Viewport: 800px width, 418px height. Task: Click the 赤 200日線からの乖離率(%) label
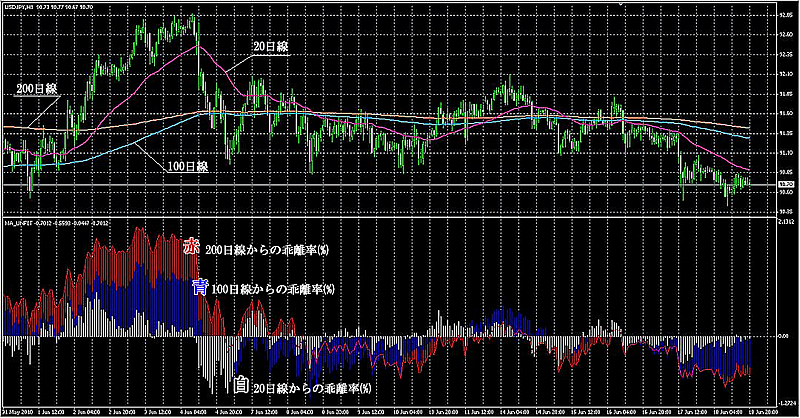point(257,249)
